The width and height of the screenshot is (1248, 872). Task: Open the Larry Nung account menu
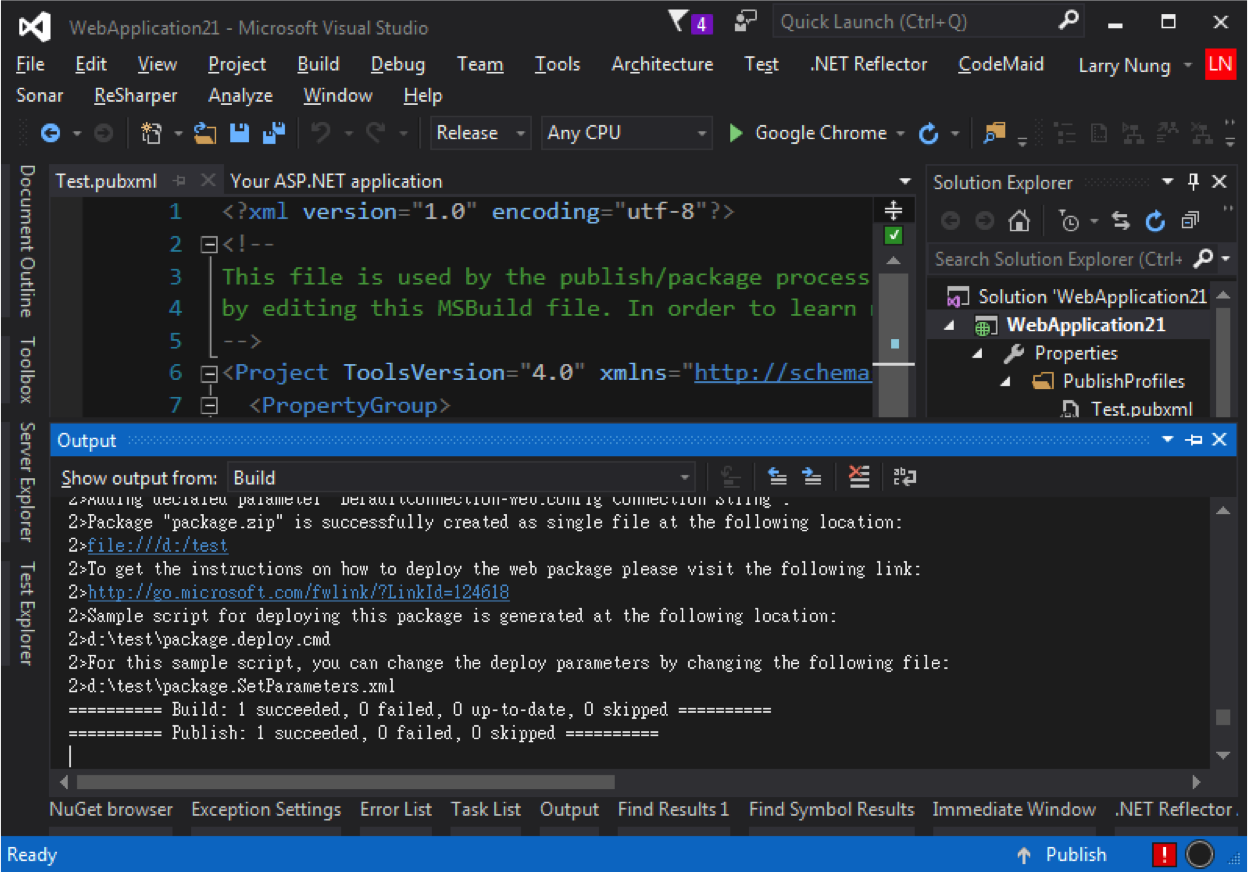pyautogui.click(x=1135, y=66)
